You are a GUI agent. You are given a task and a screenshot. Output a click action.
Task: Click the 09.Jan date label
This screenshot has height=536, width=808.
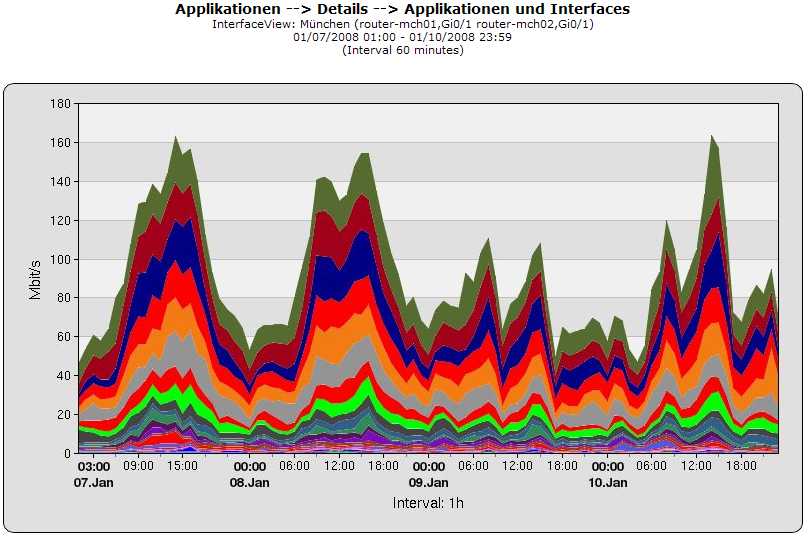point(429,482)
